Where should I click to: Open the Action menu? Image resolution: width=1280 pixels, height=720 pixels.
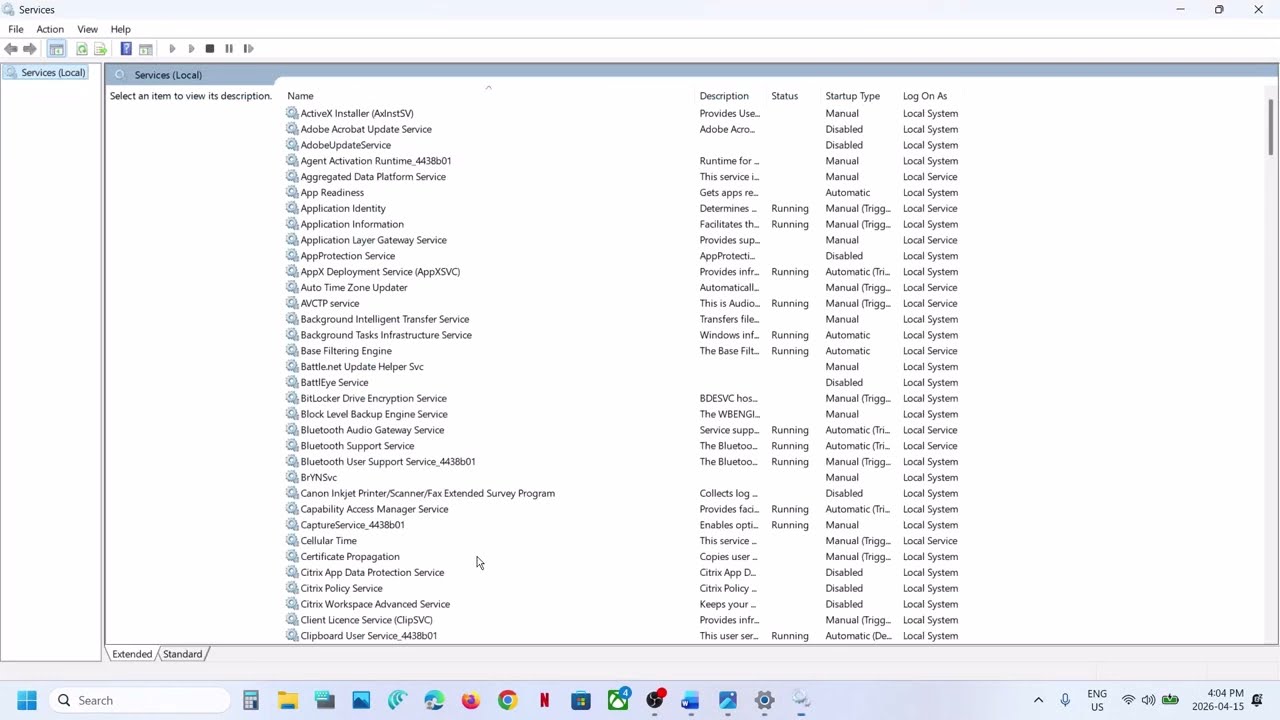[50, 29]
